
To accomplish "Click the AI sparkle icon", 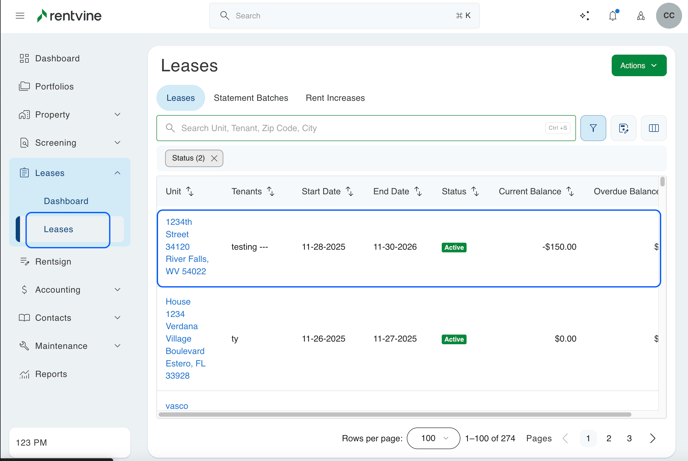I will (585, 16).
